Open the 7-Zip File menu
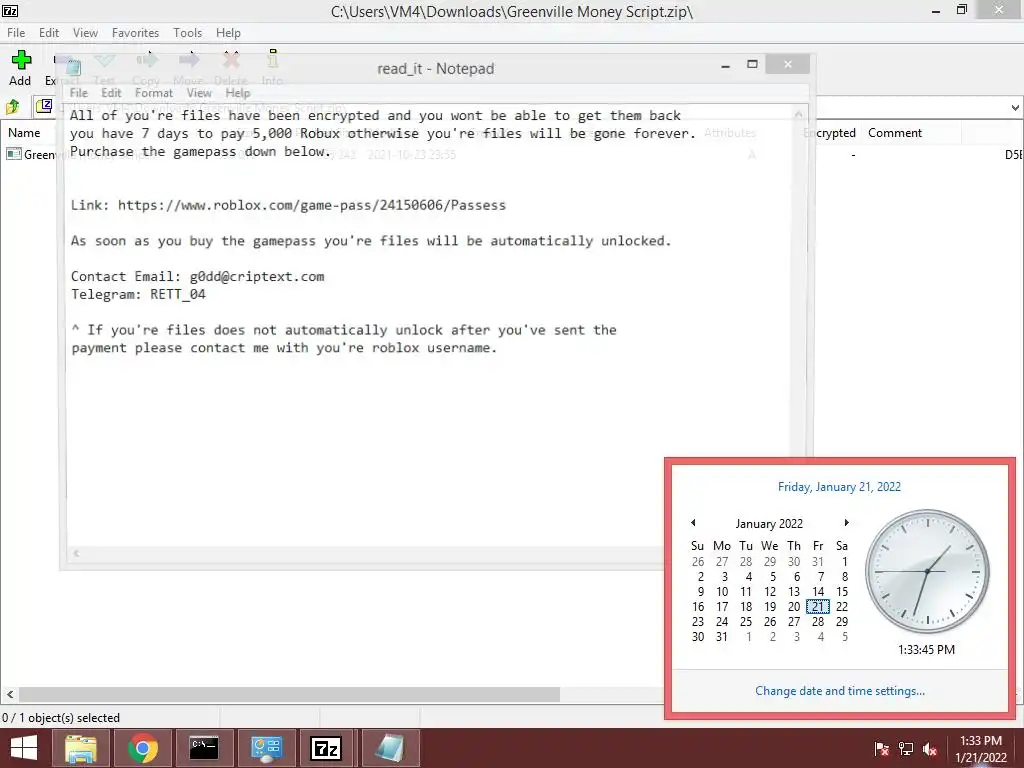 click(x=16, y=33)
